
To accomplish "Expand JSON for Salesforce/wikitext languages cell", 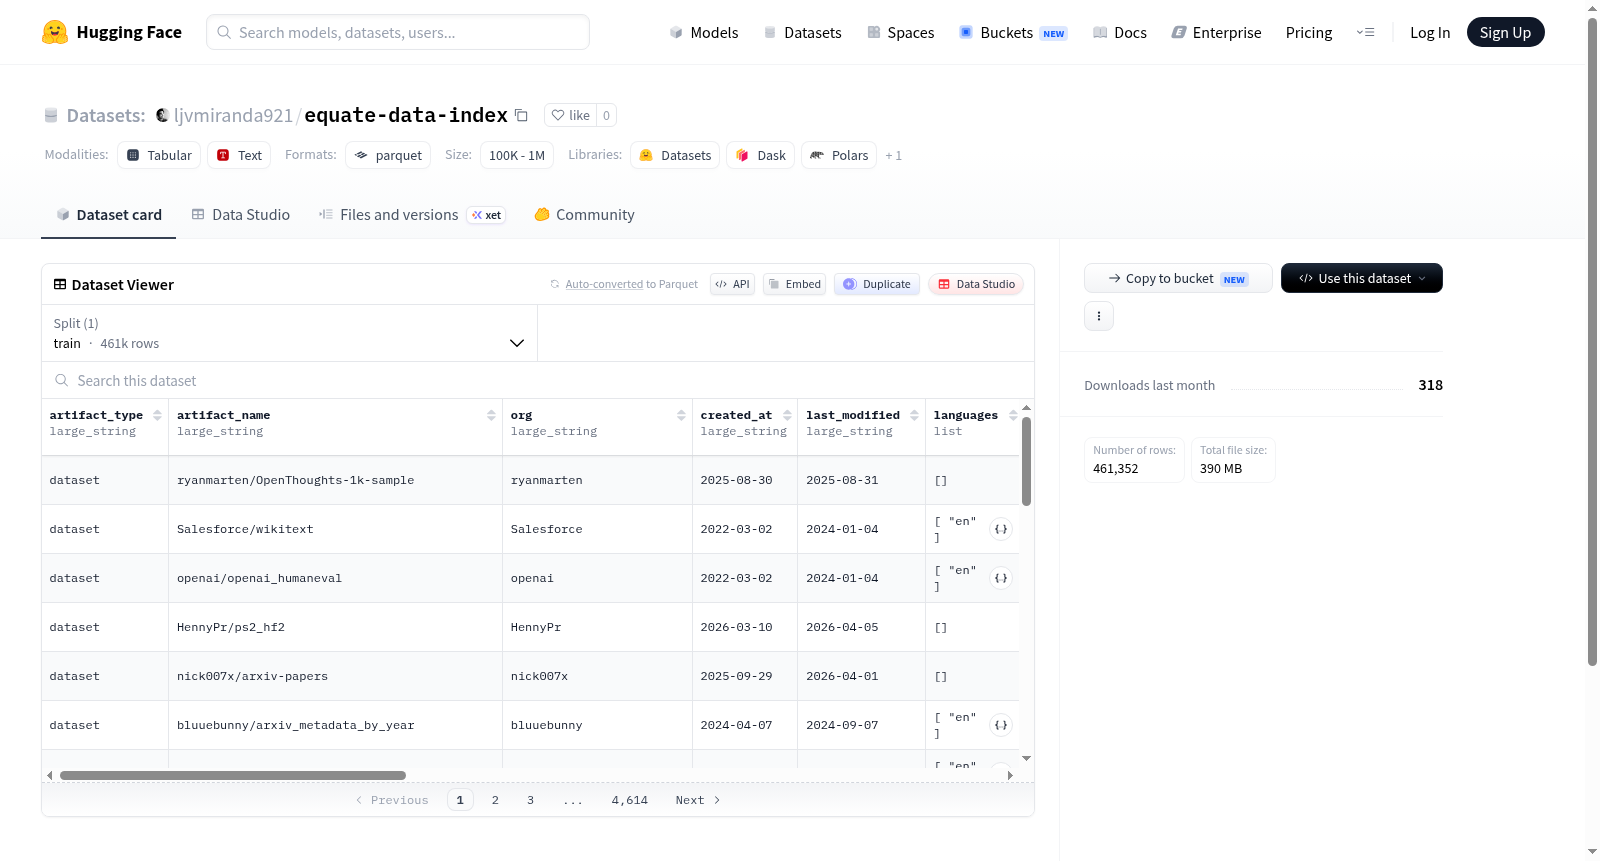I will pos(1001,529).
